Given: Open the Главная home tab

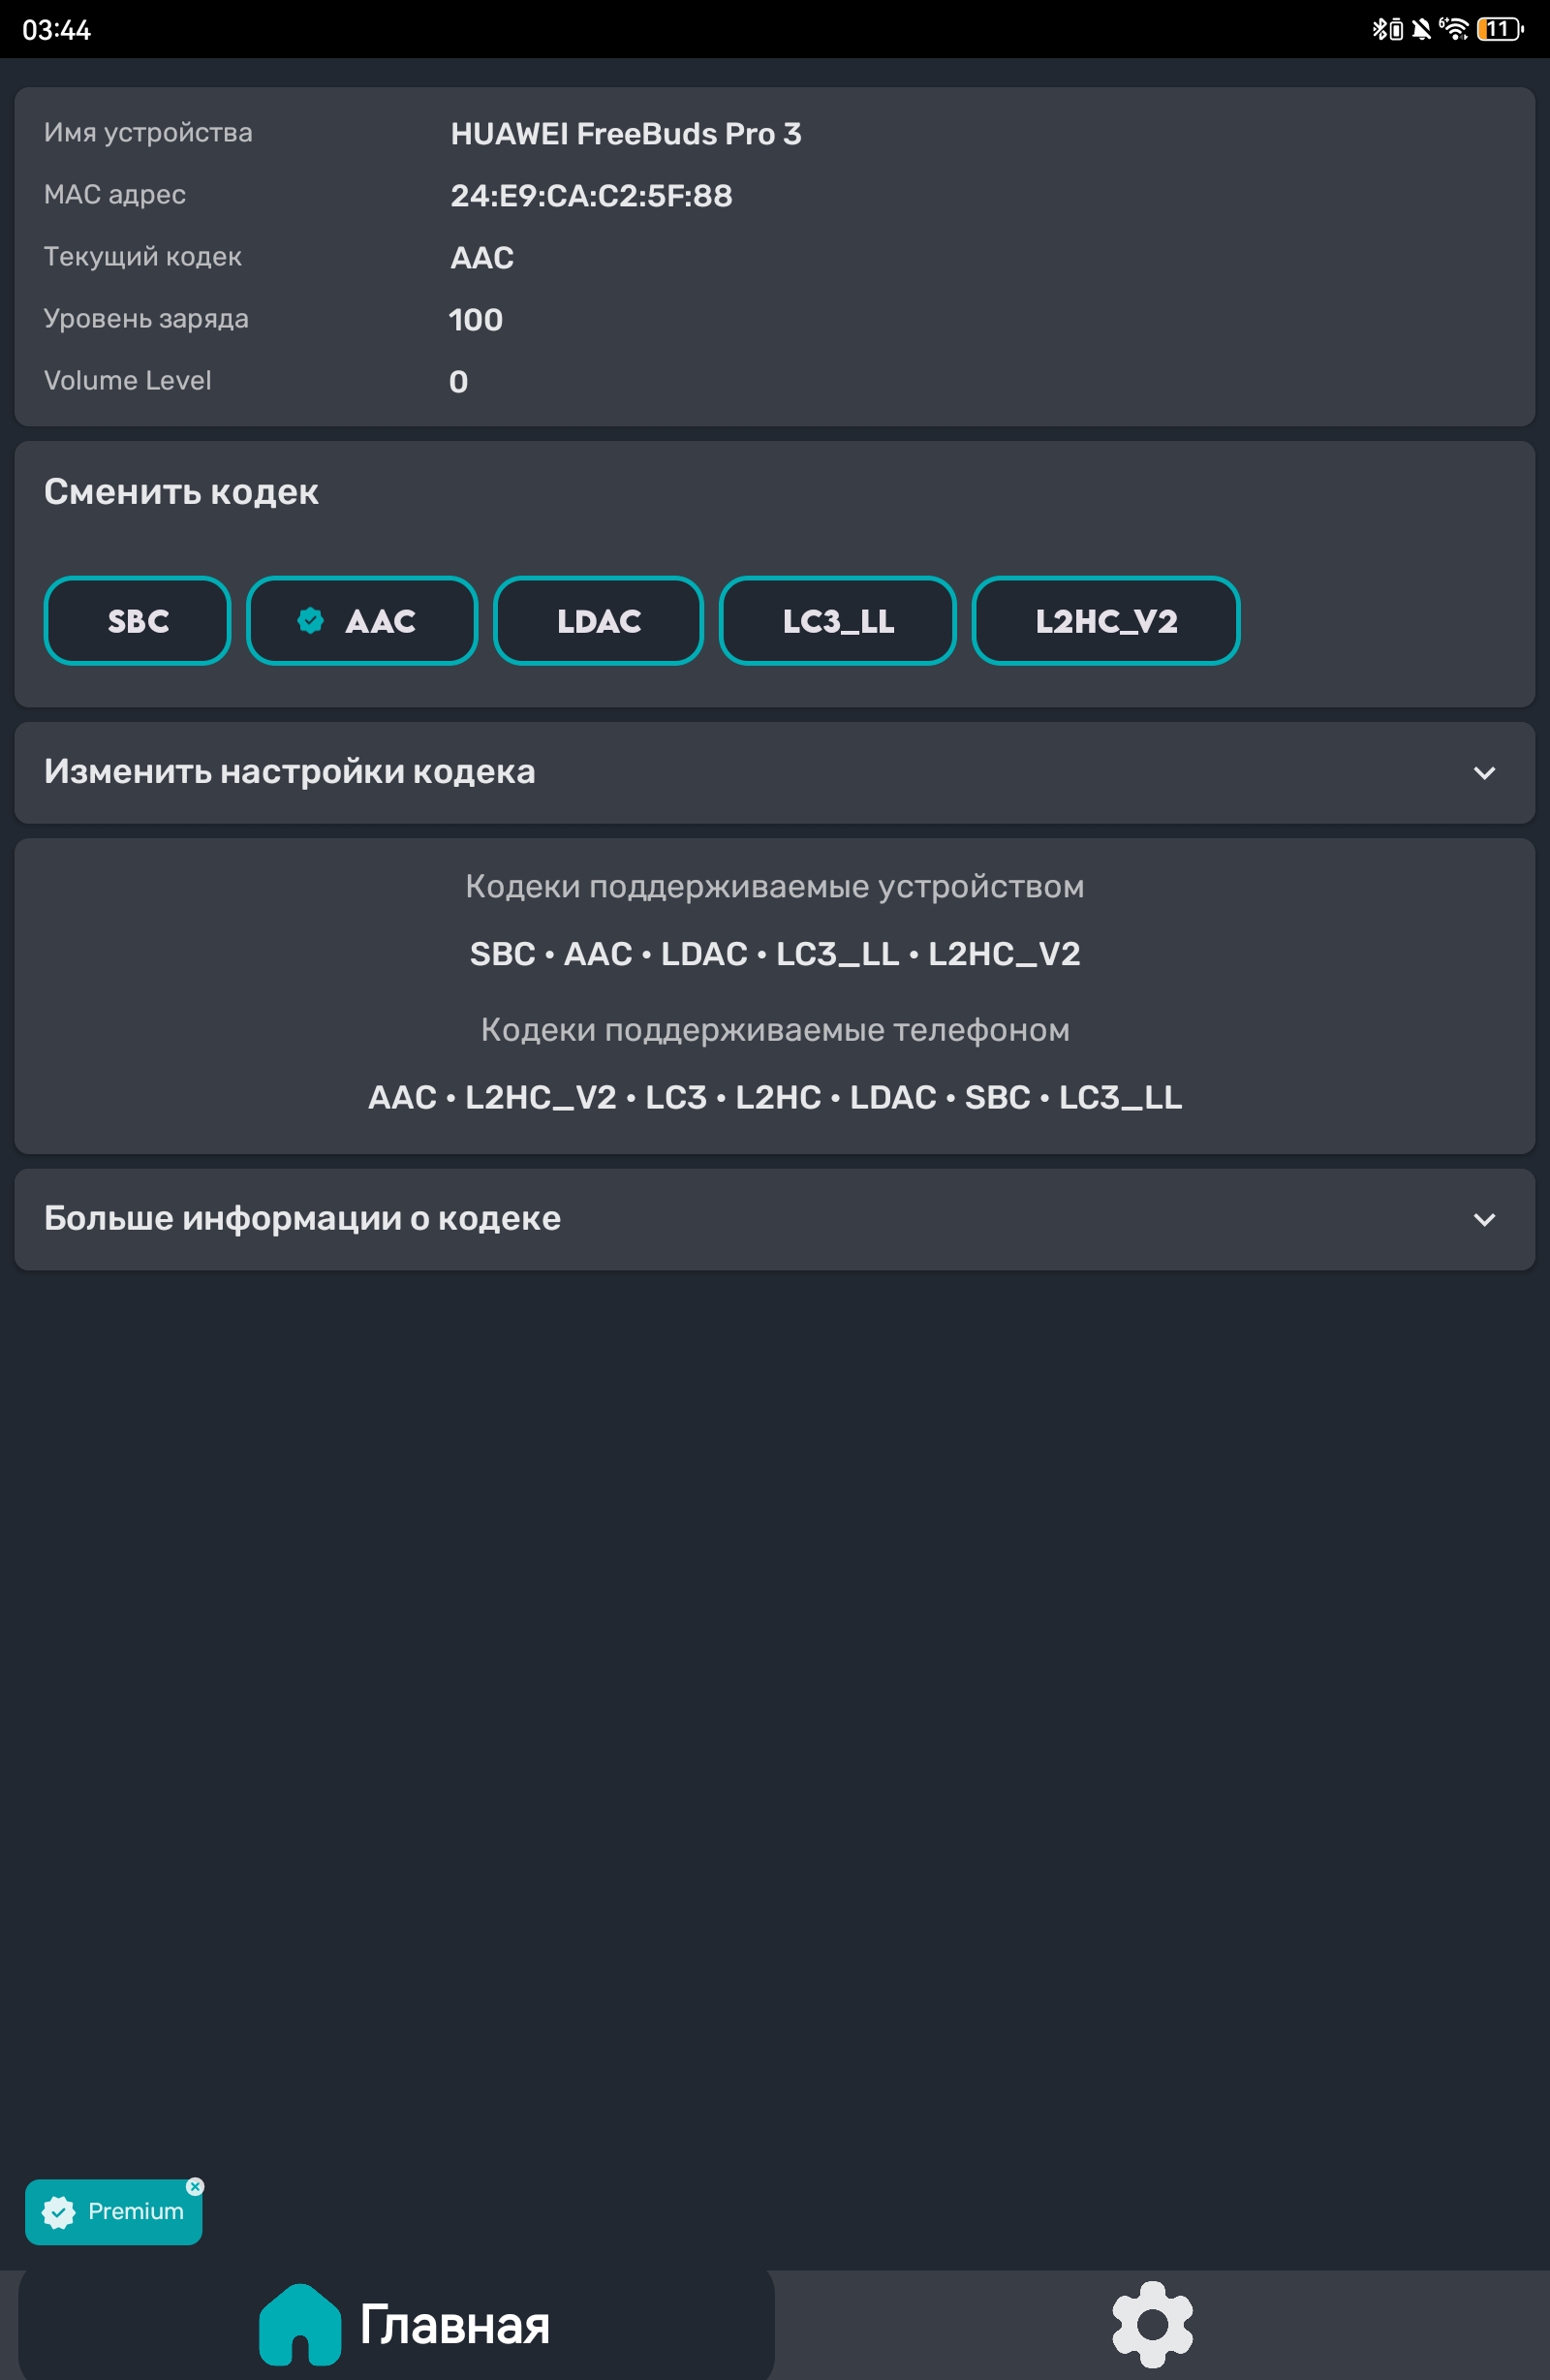Looking at the screenshot, I should pyautogui.click(x=397, y=2326).
